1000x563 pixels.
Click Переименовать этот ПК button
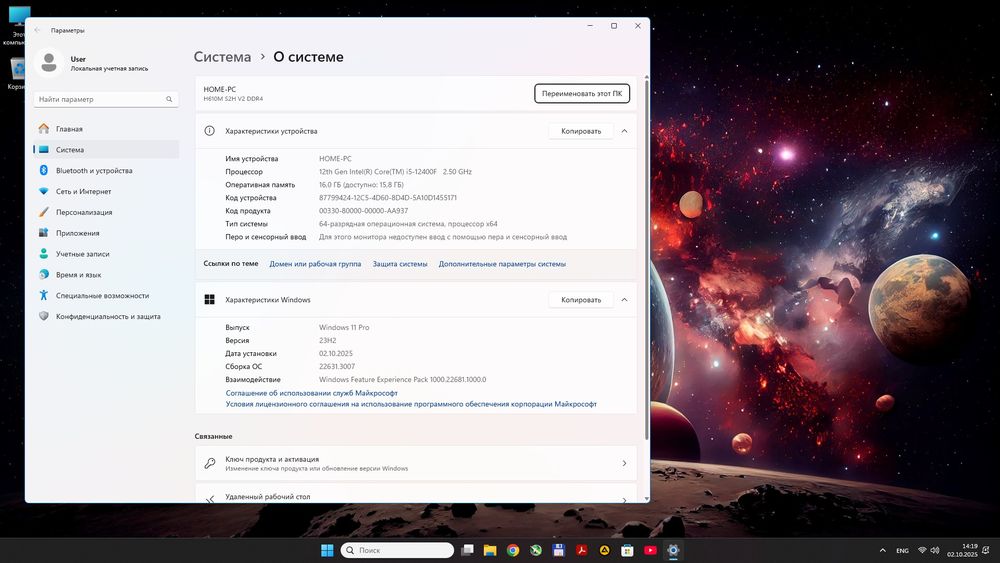click(x=582, y=94)
